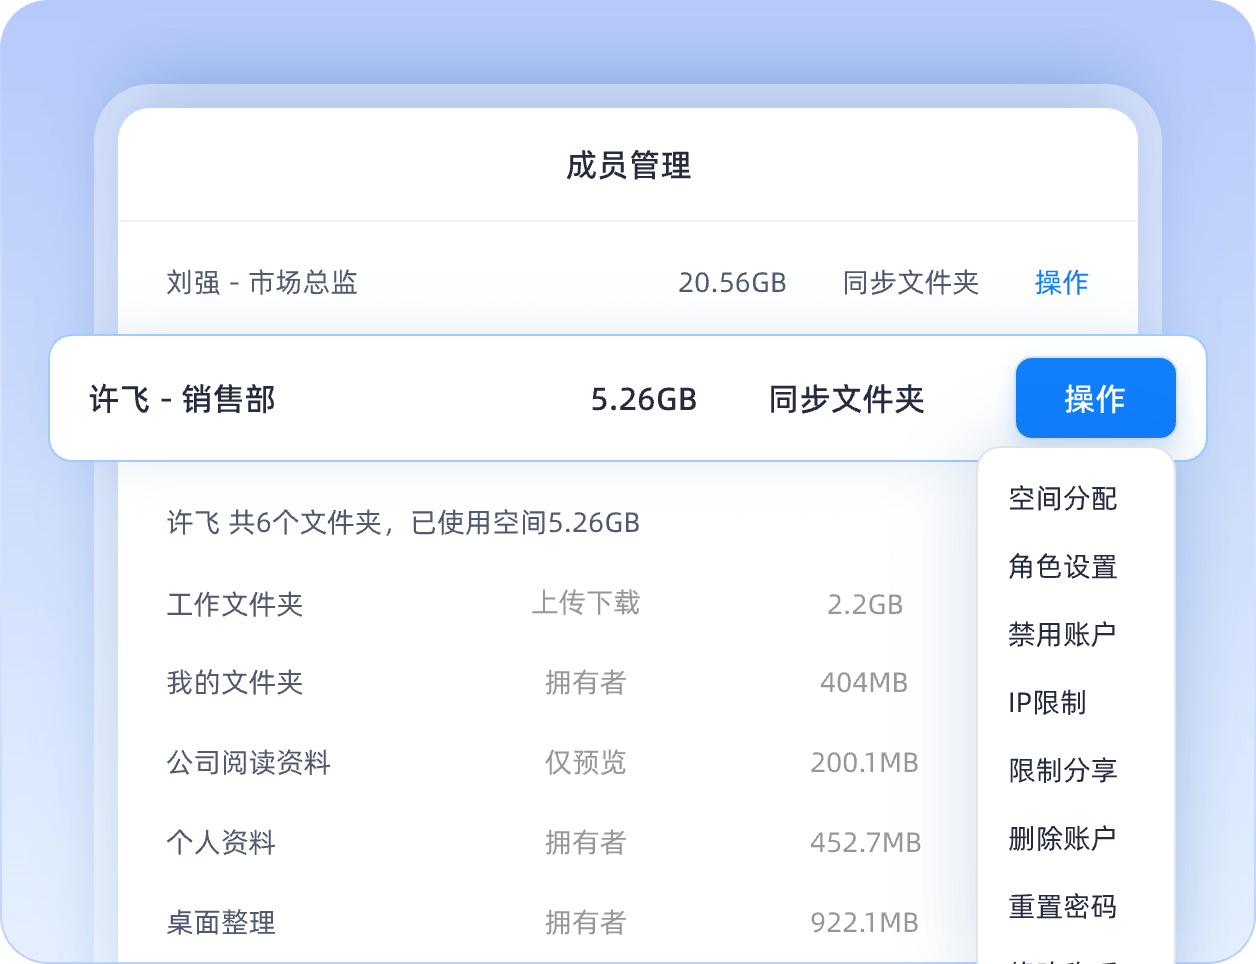Open the 工作文件夹 folder row
1256x964 pixels.
[235, 604]
